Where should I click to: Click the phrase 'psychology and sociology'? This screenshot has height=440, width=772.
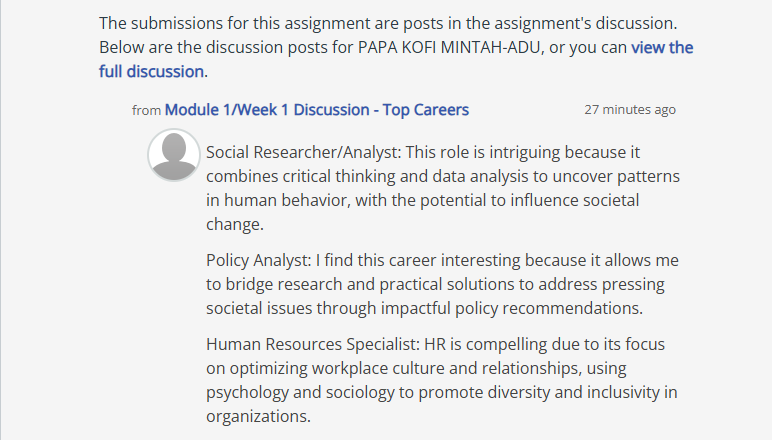click(300, 393)
